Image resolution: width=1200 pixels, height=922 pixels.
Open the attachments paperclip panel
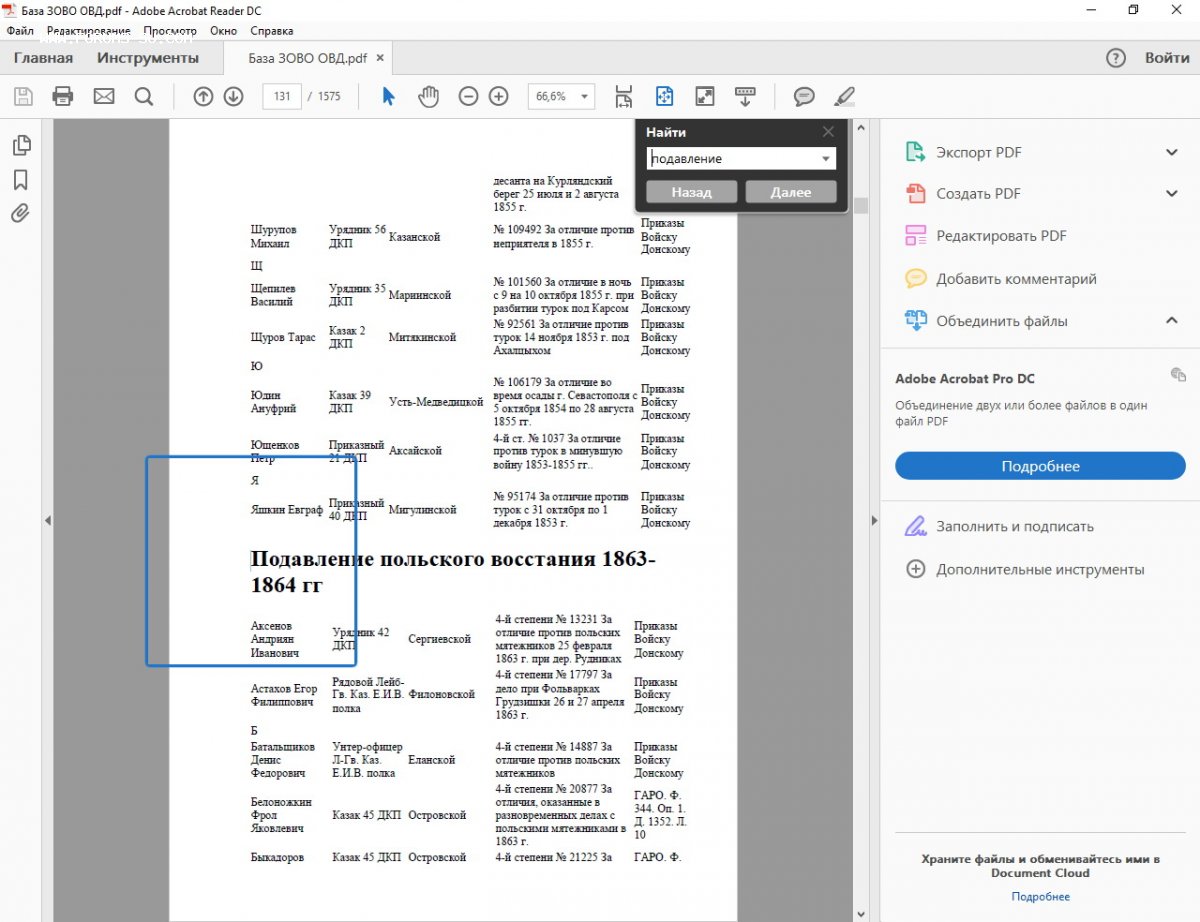[x=20, y=213]
